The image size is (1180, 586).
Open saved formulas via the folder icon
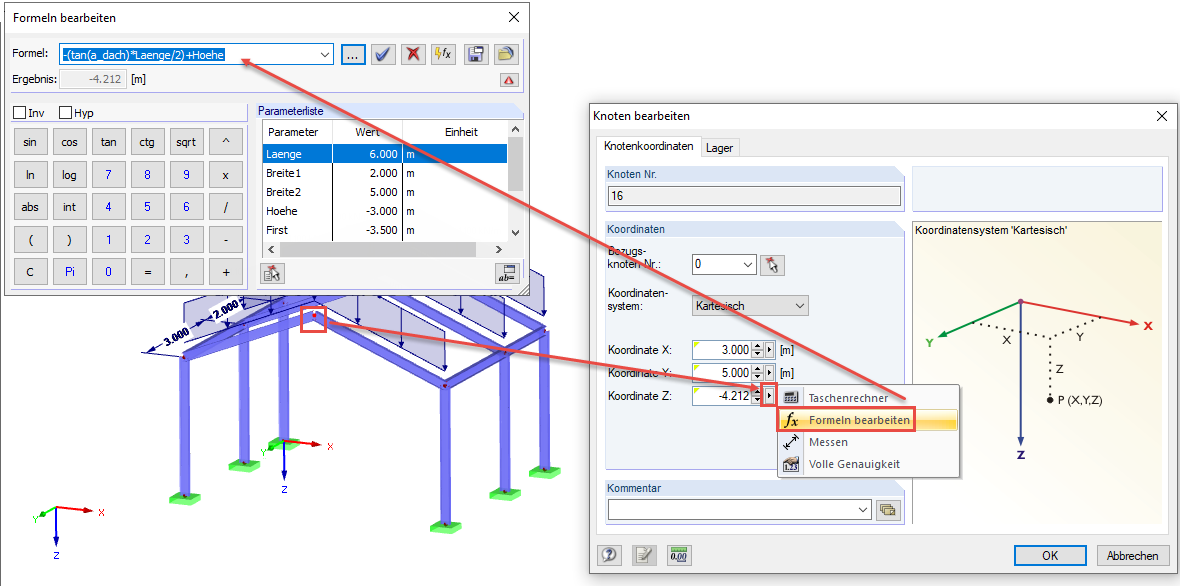click(506, 54)
